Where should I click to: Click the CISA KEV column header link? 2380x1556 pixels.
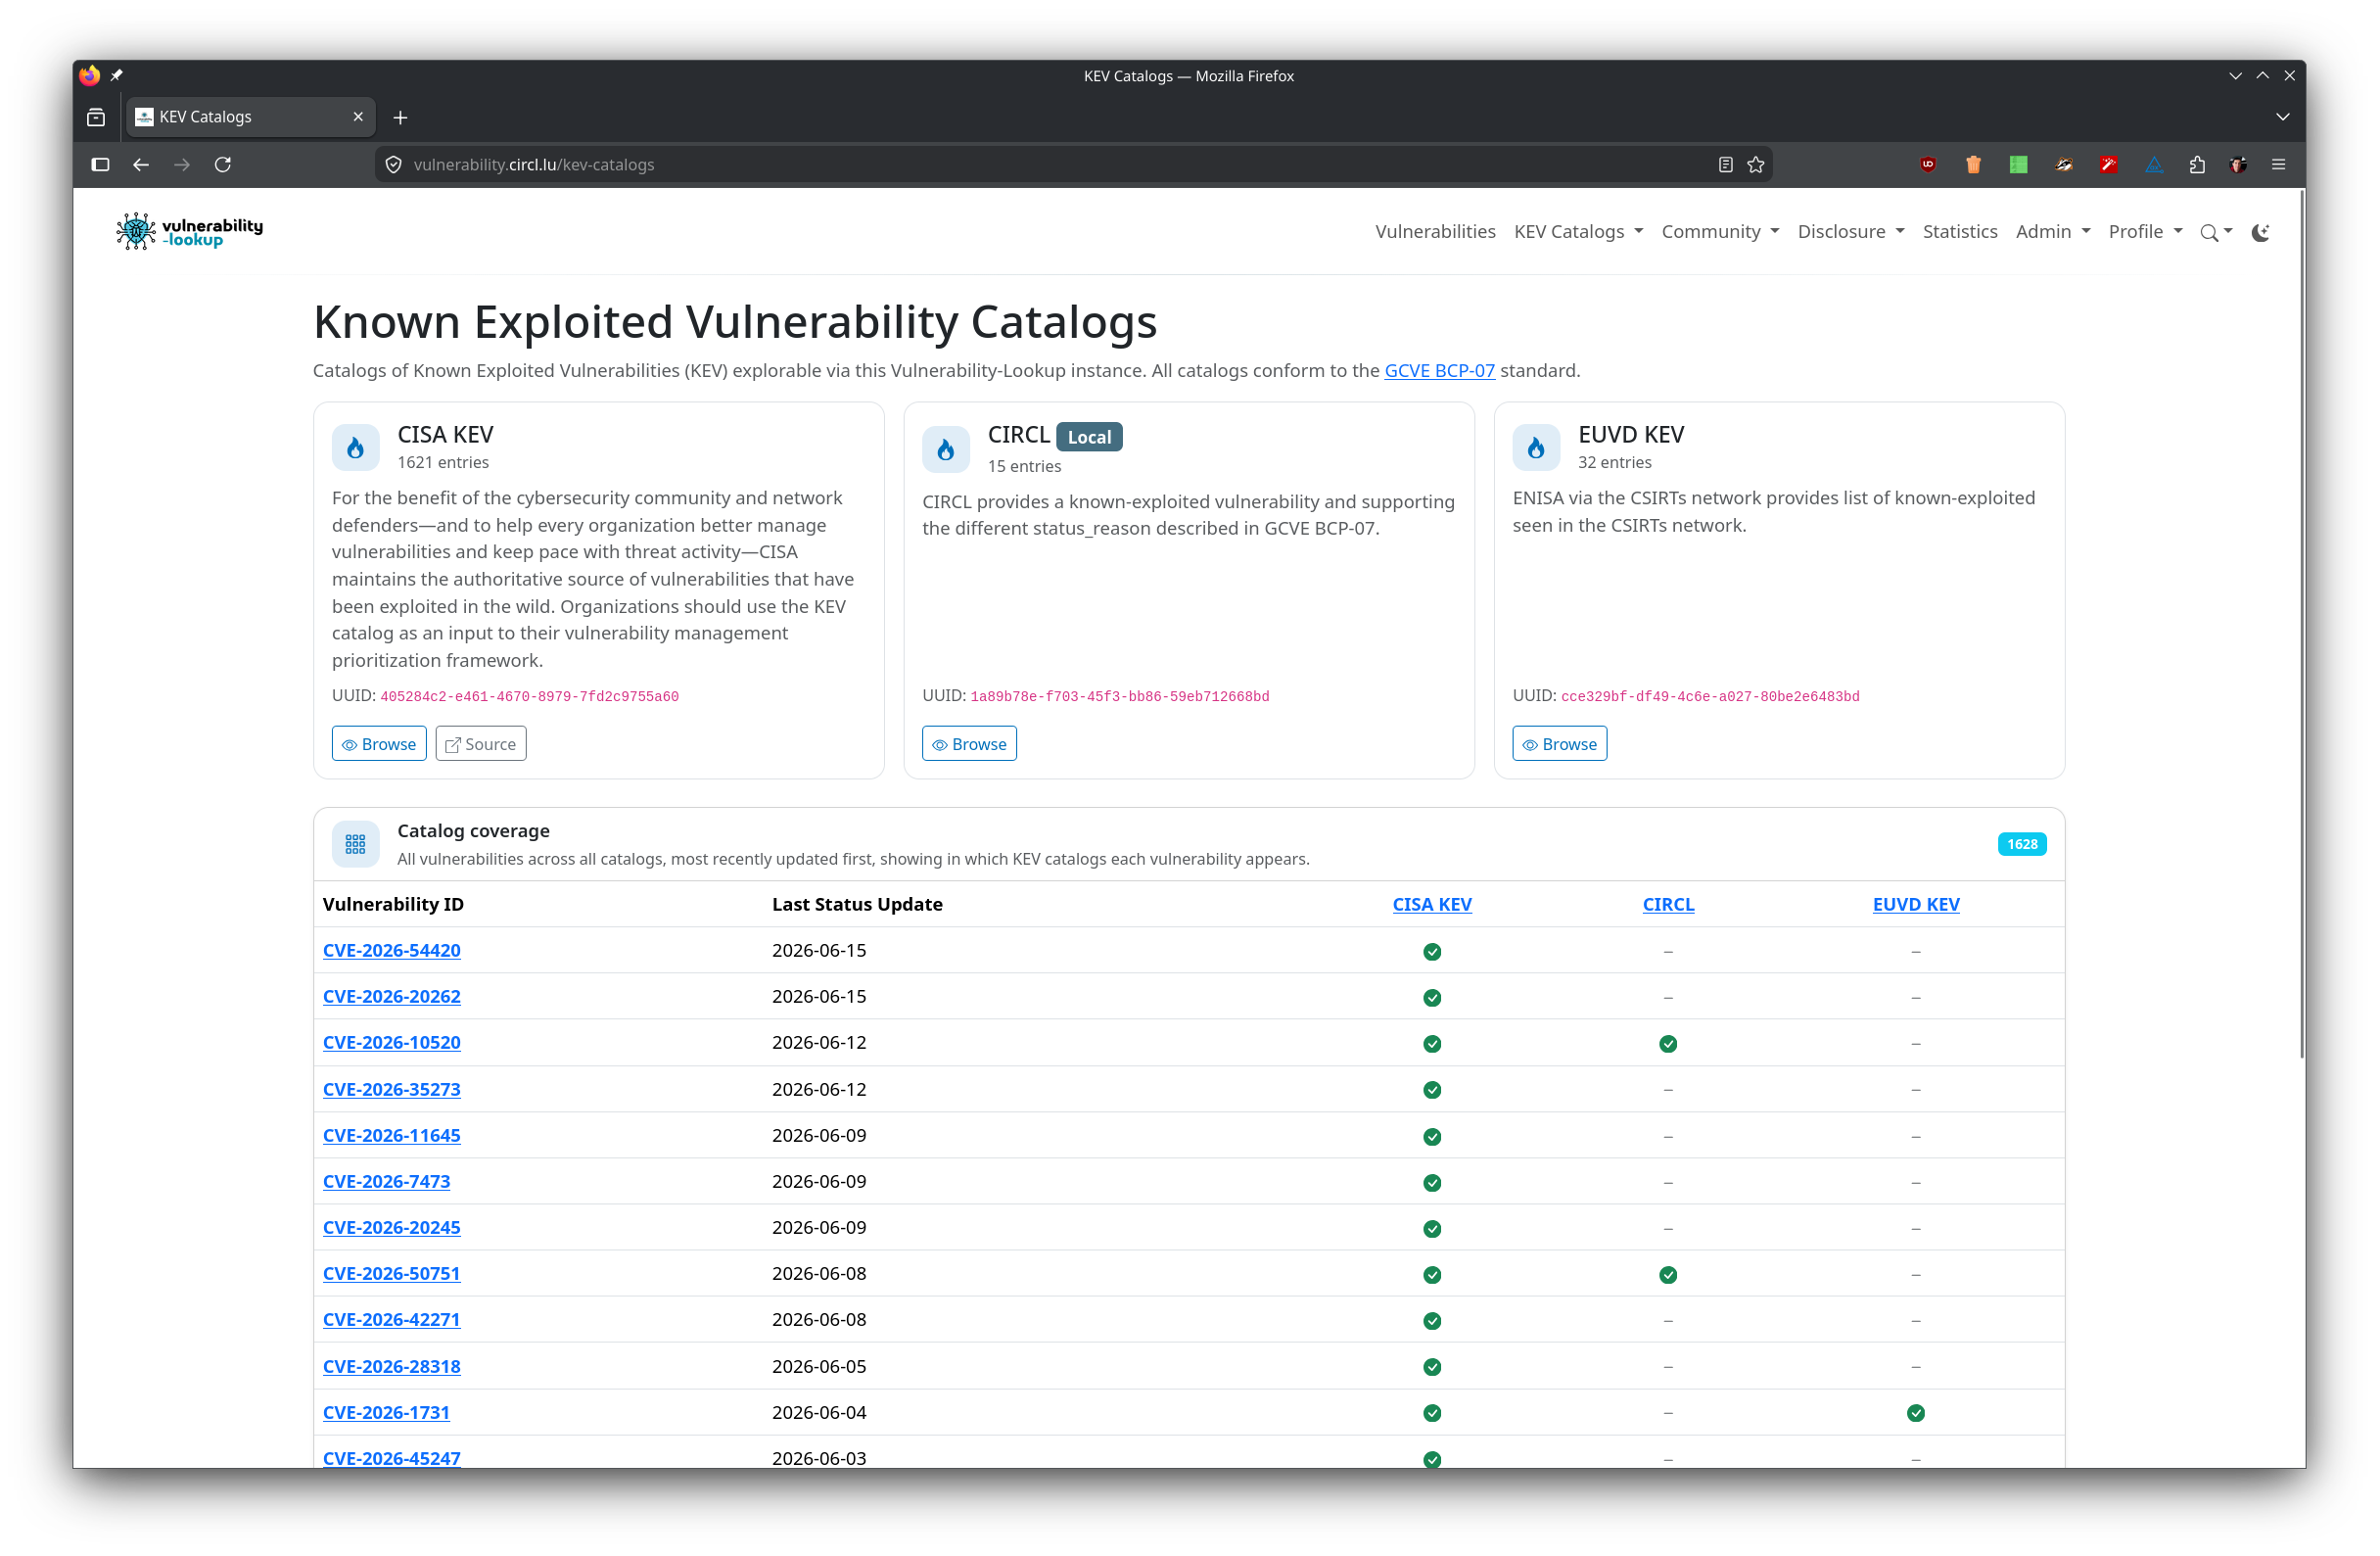pyautogui.click(x=1432, y=904)
